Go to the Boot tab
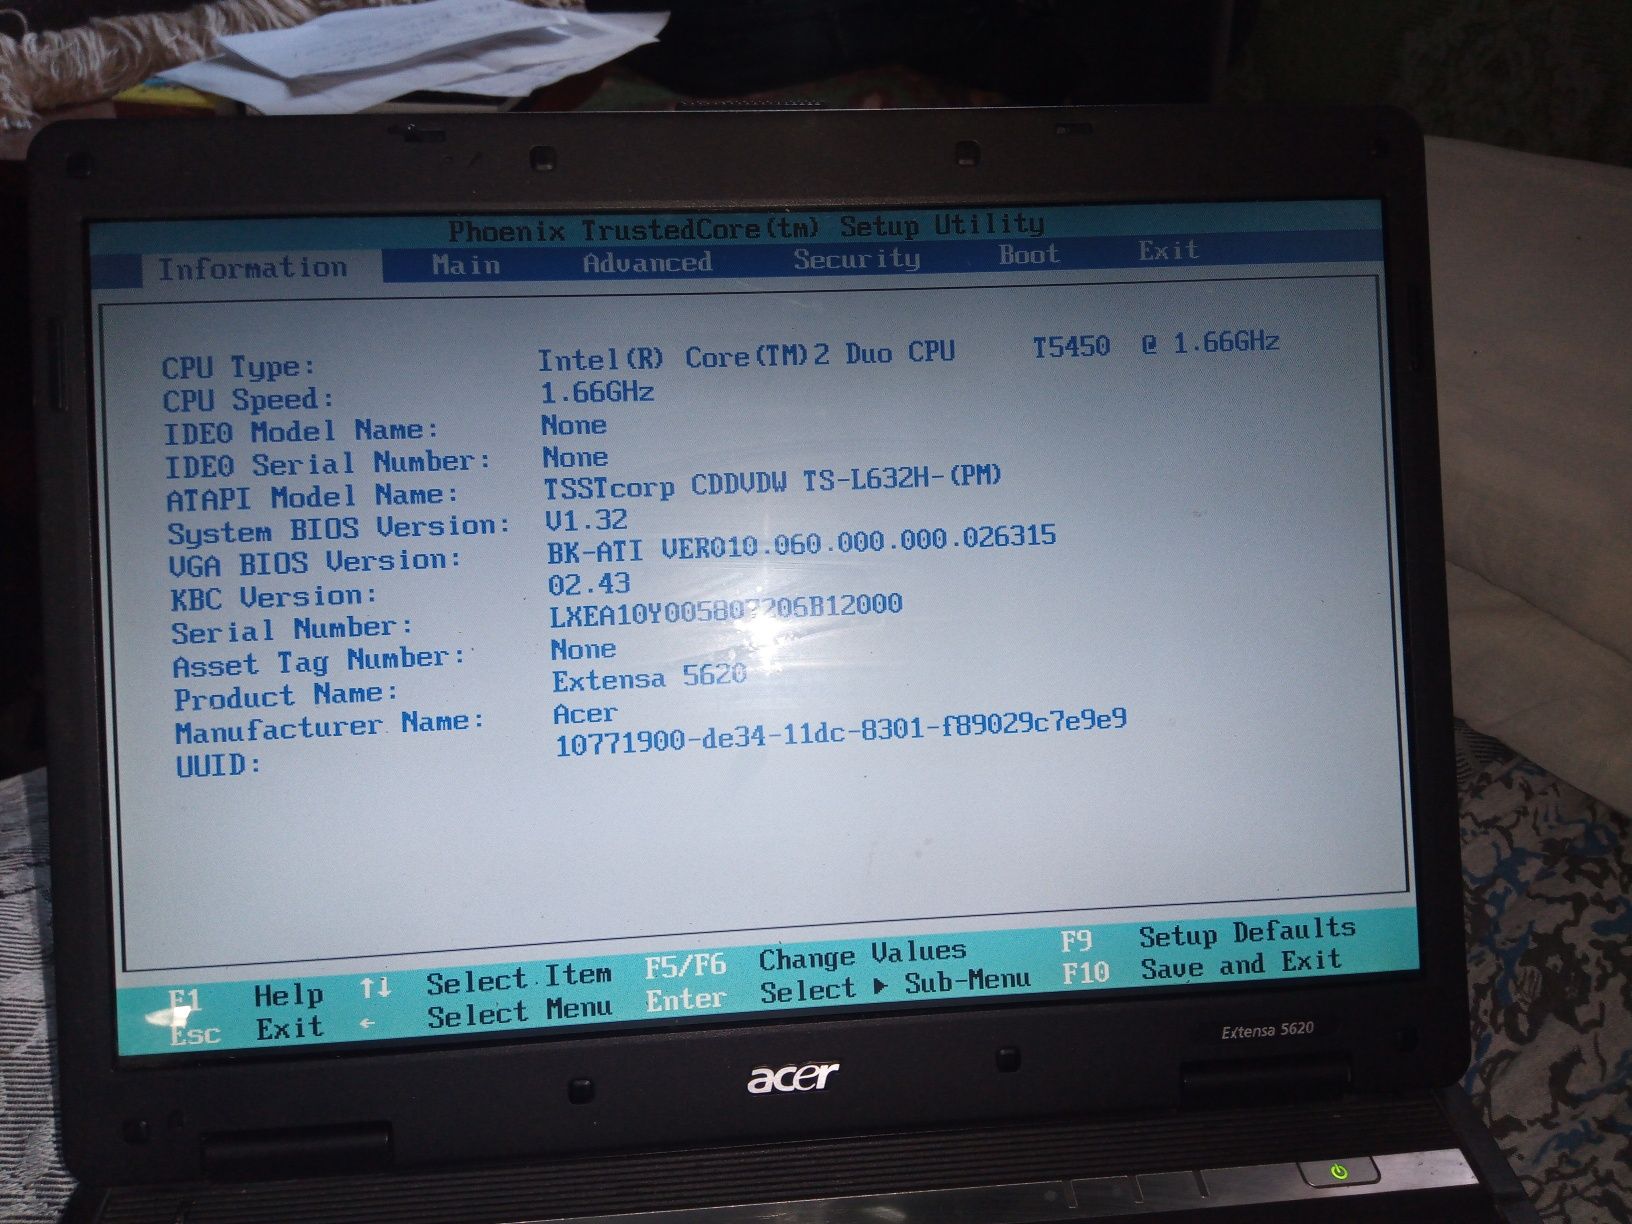Image resolution: width=1632 pixels, height=1224 pixels. 1029,254
